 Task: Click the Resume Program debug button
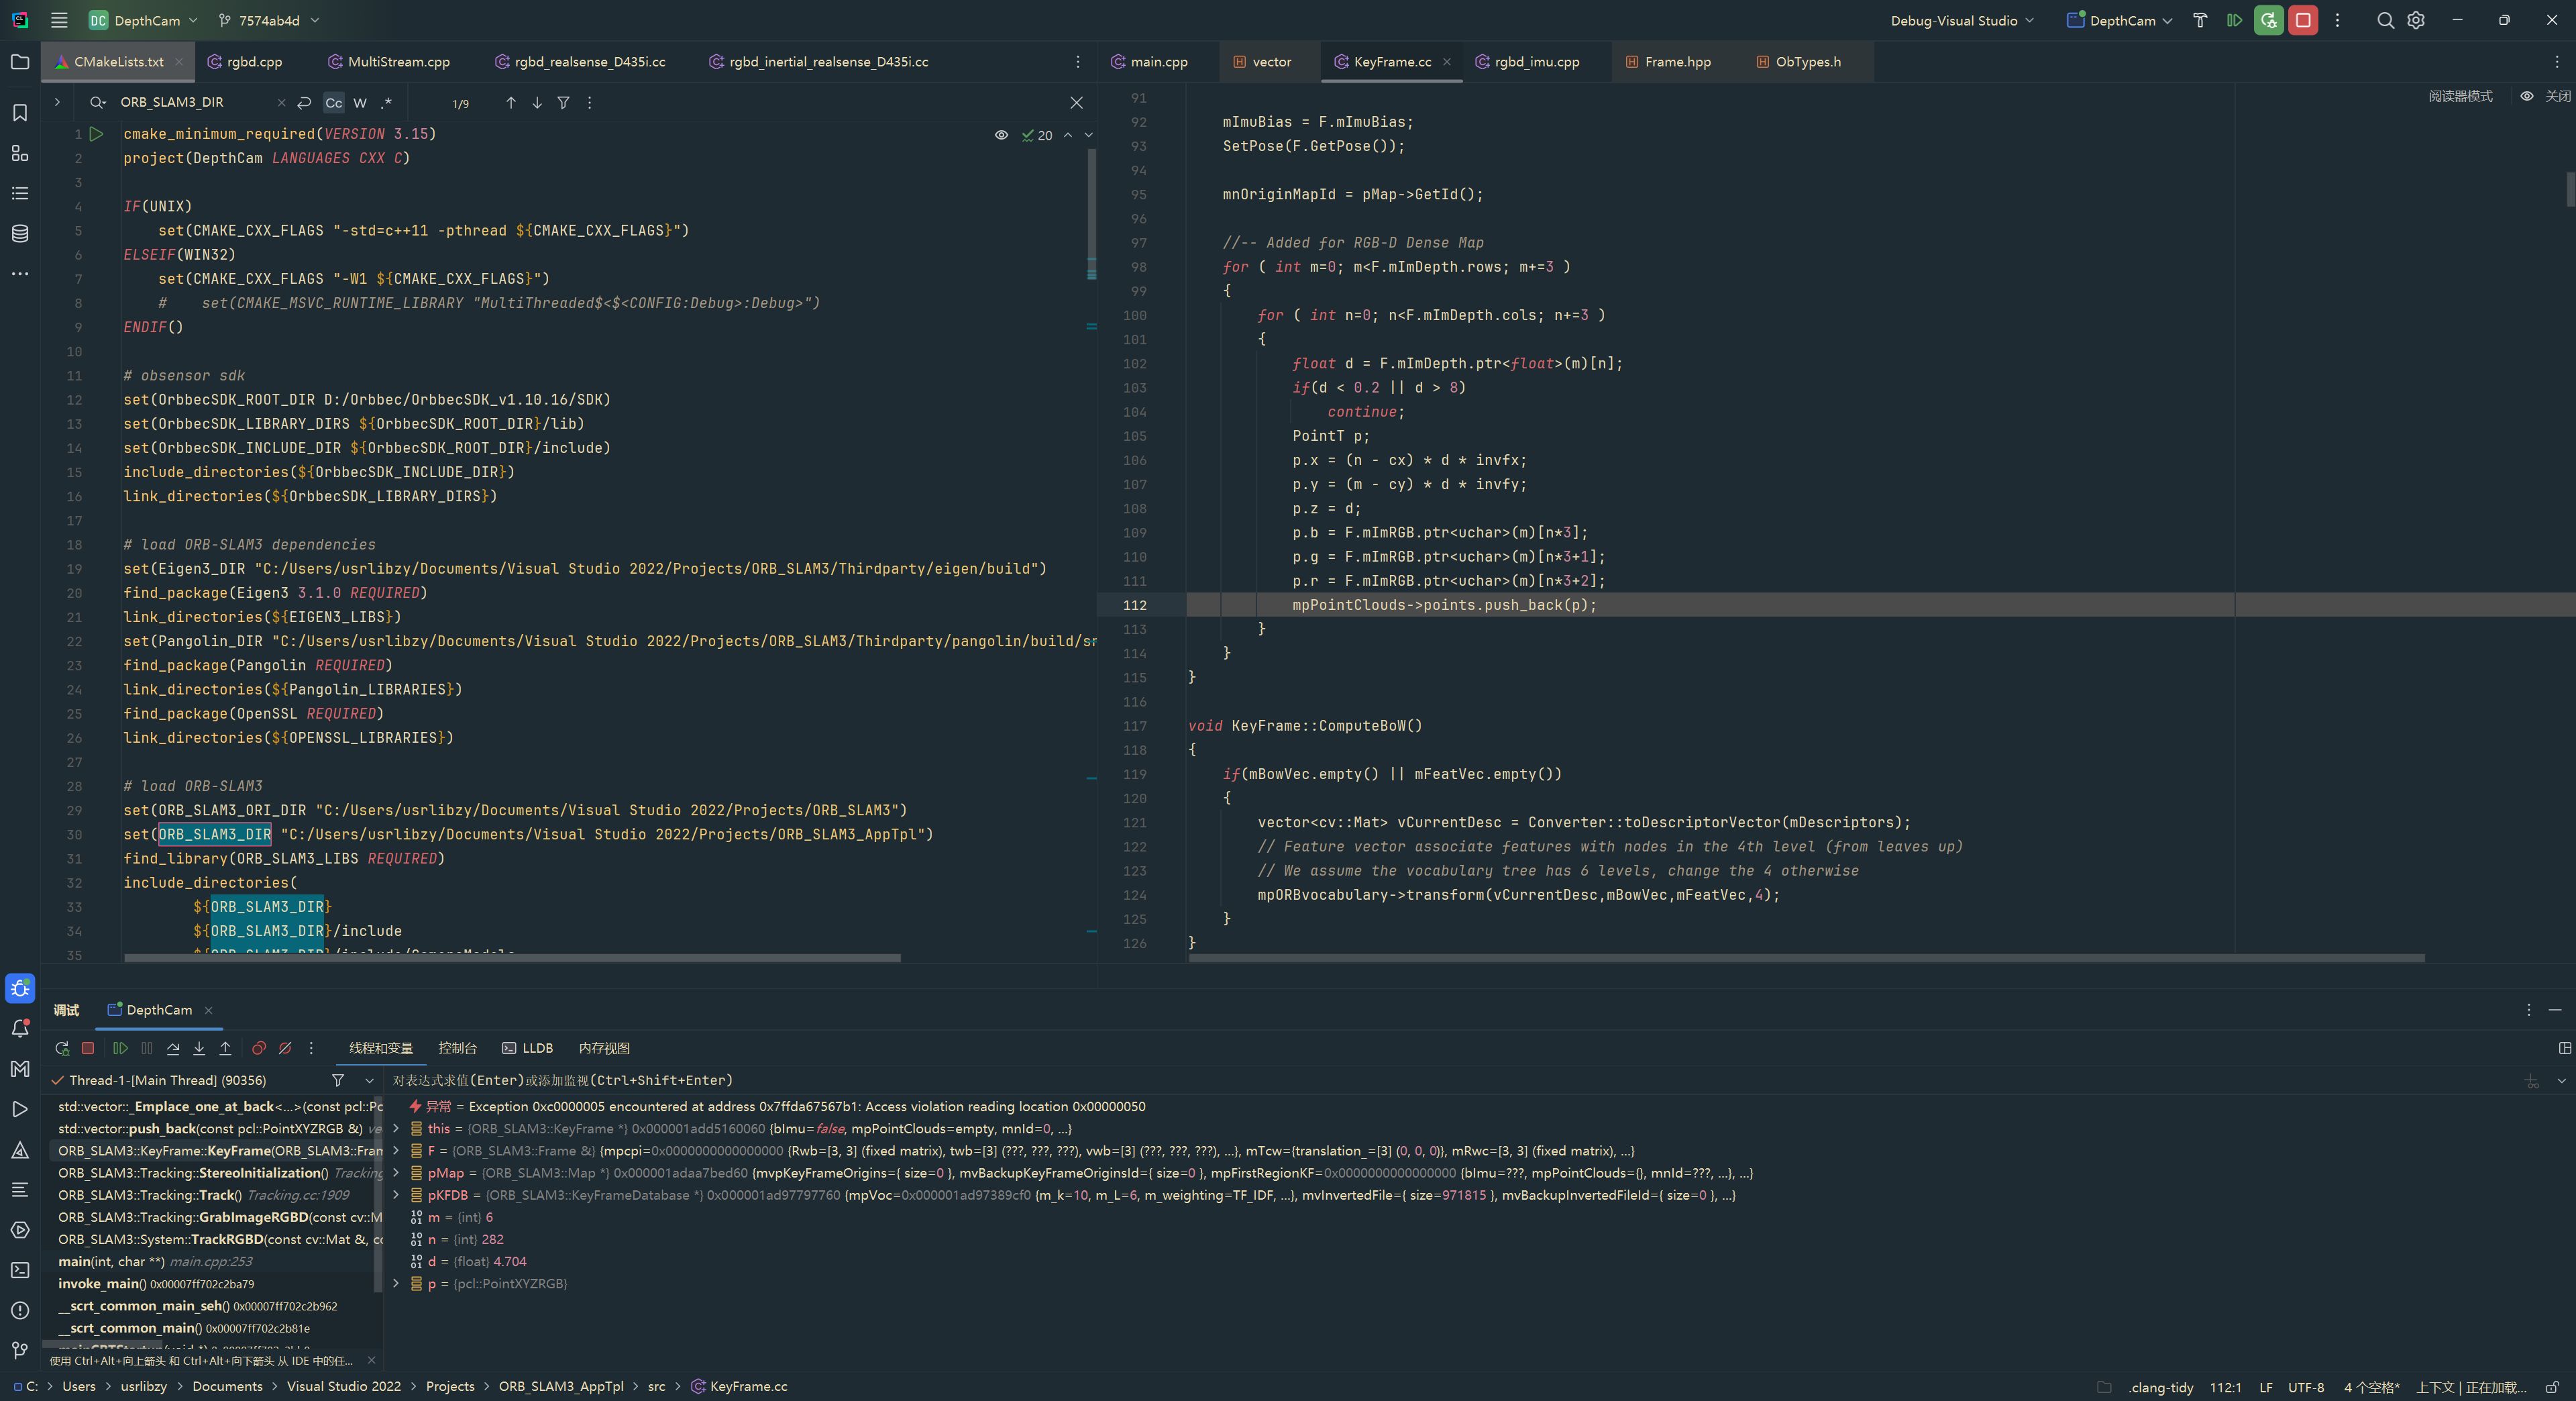click(120, 1048)
